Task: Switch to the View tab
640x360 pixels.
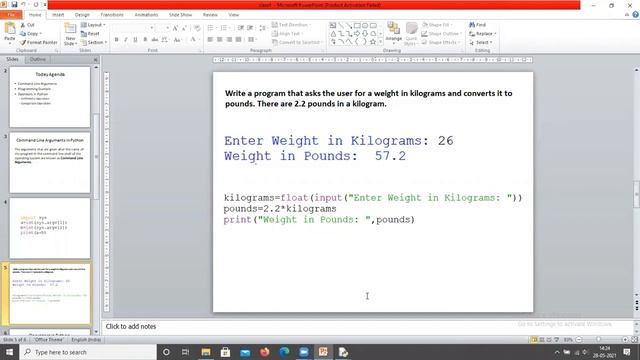Action: tap(233, 15)
